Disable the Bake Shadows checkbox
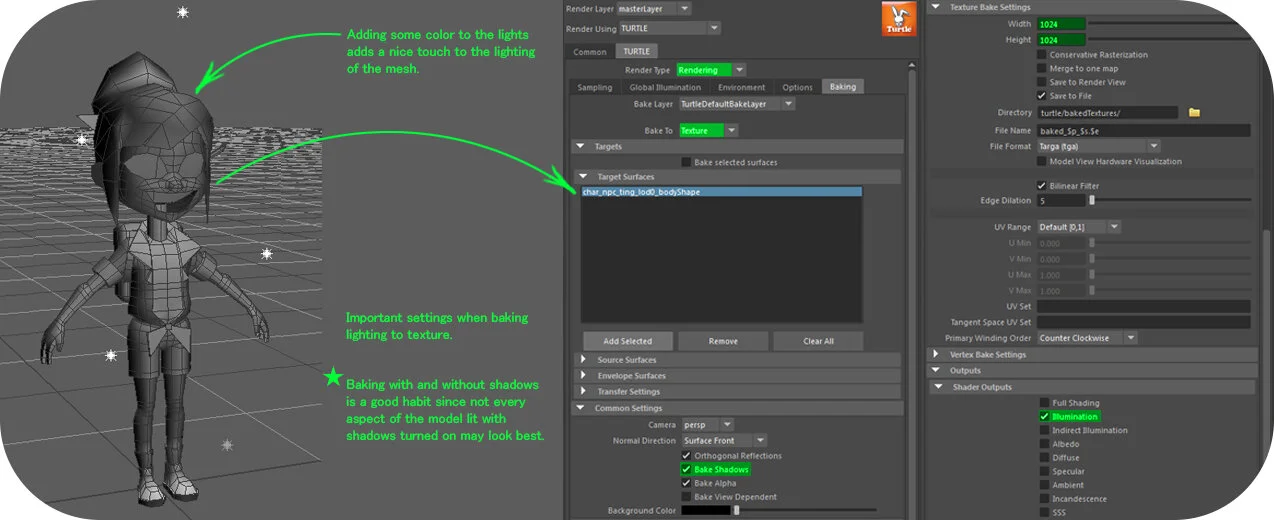This screenshot has height=520, width=1274. coord(686,469)
